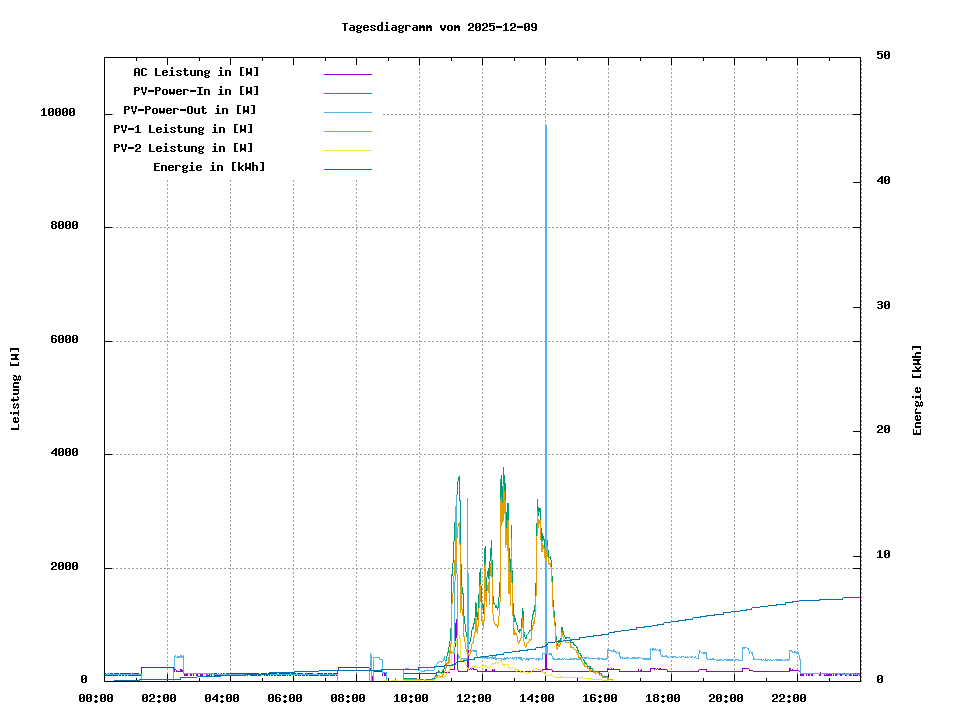This screenshot has width=960, height=720.
Task: Click the top of the tall blue spike
Action: (545, 126)
